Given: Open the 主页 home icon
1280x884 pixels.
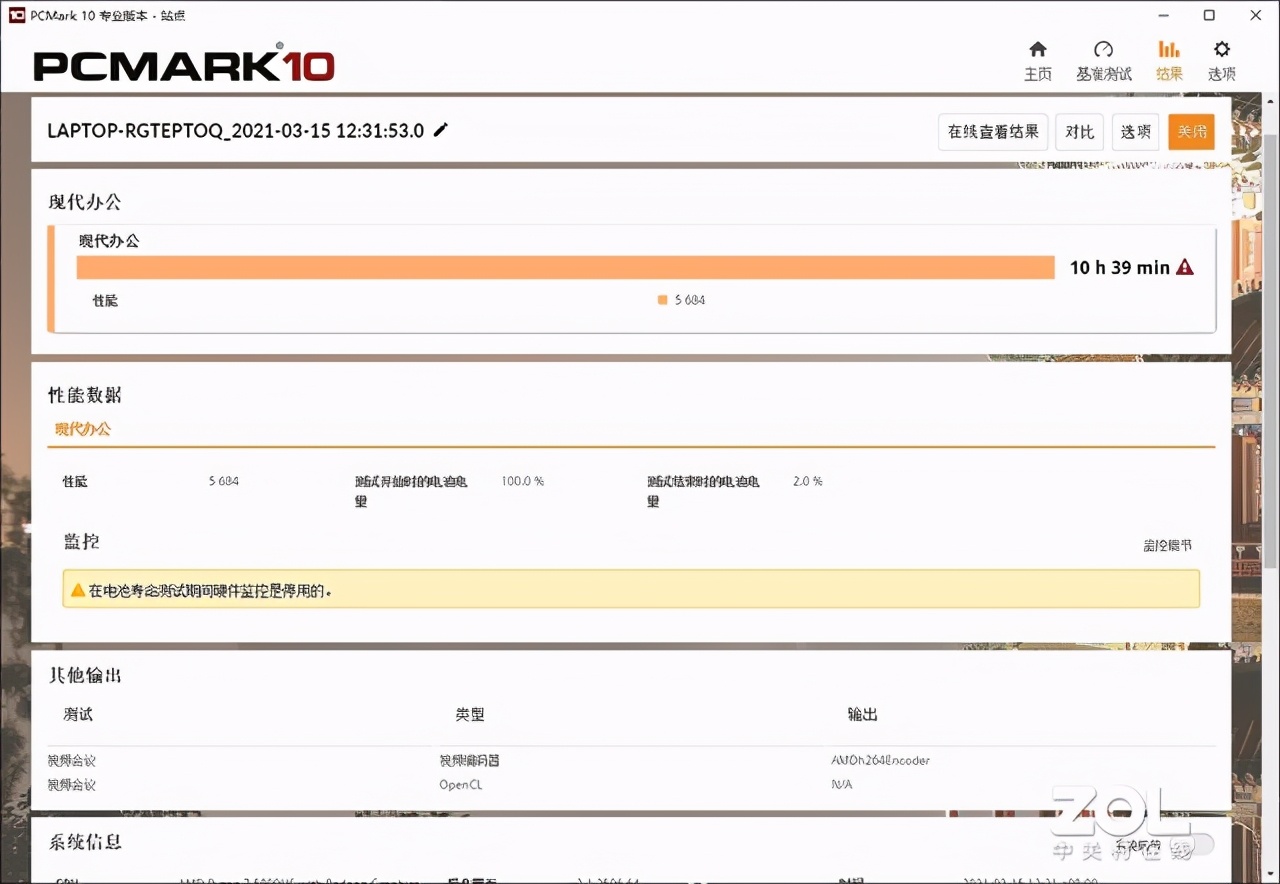Looking at the screenshot, I should (1038, 49).
